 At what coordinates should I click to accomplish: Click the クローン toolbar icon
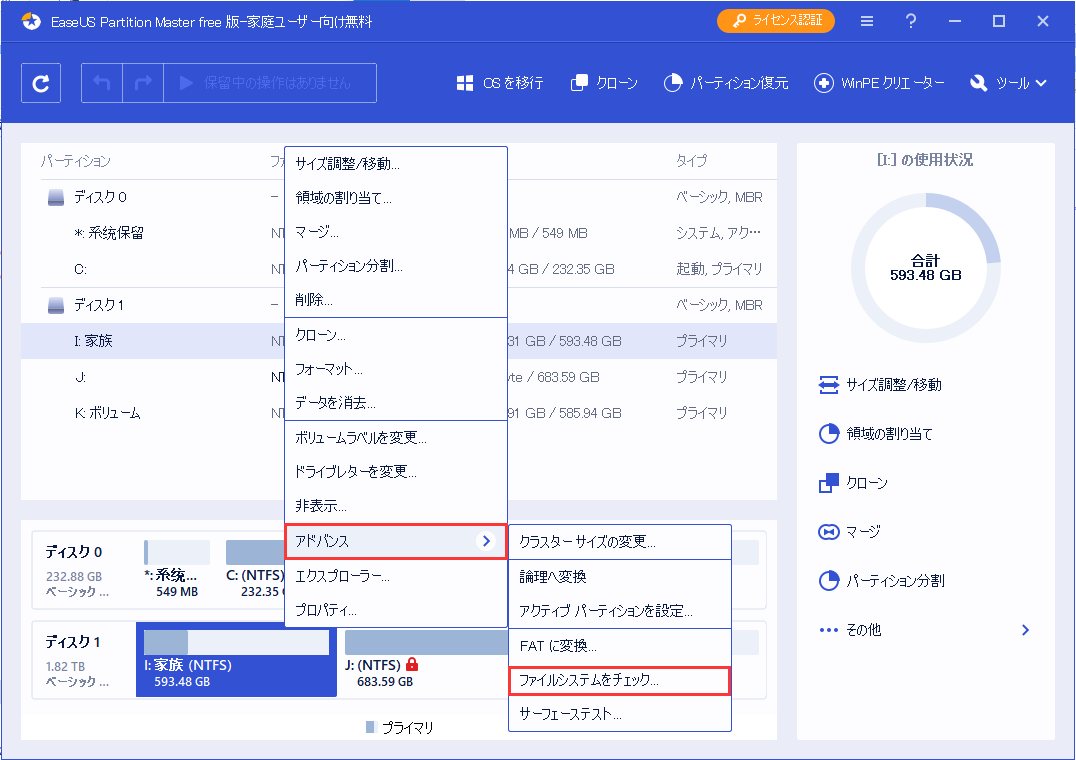tap(579, 83)
